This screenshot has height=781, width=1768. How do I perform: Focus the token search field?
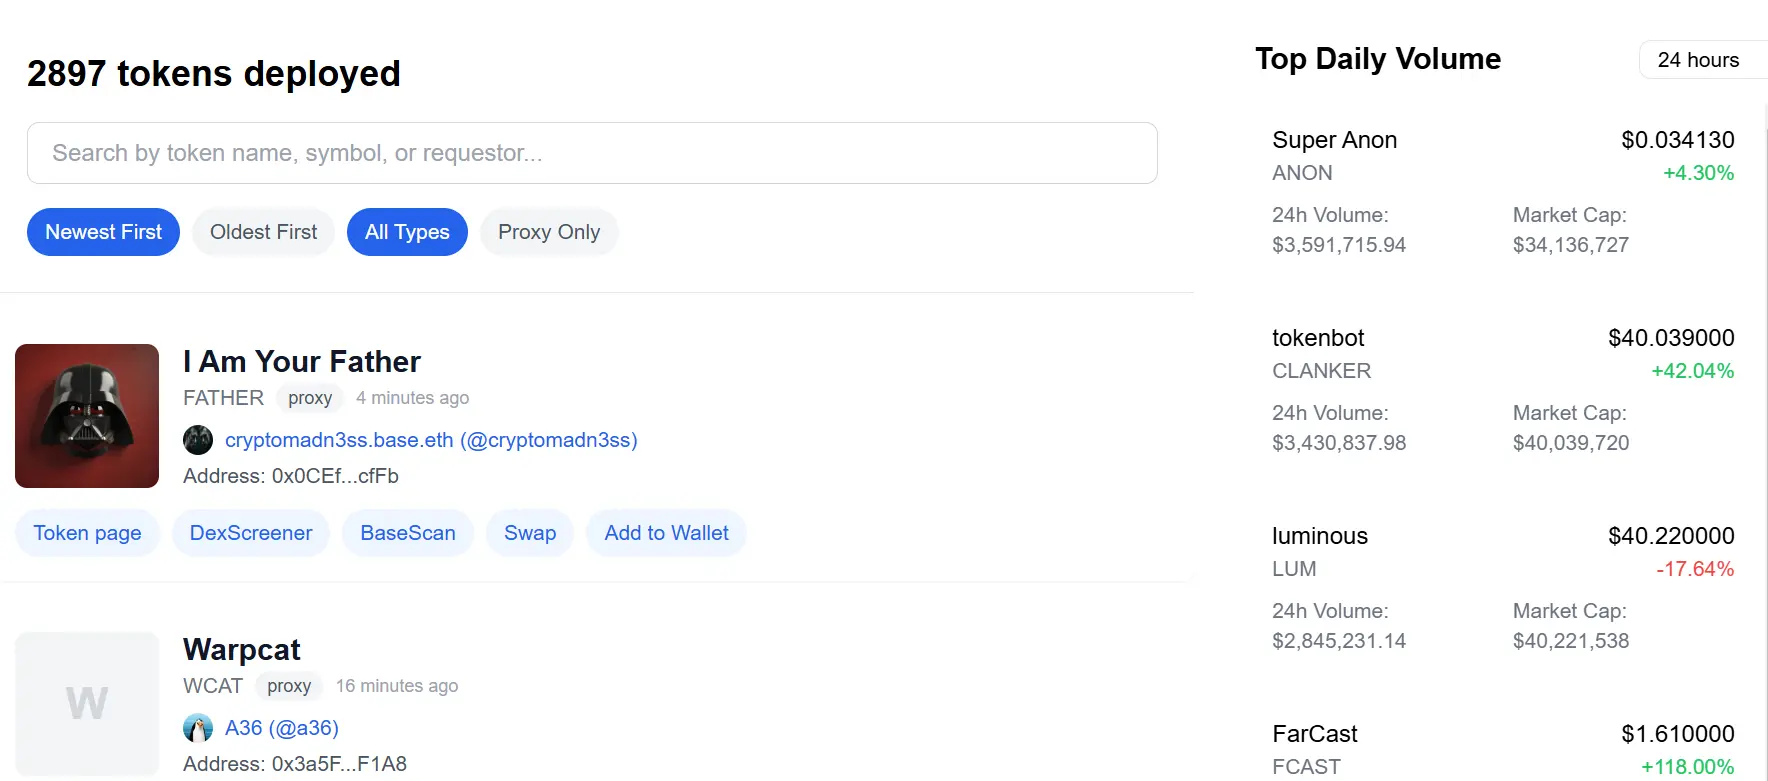point(592,153)
